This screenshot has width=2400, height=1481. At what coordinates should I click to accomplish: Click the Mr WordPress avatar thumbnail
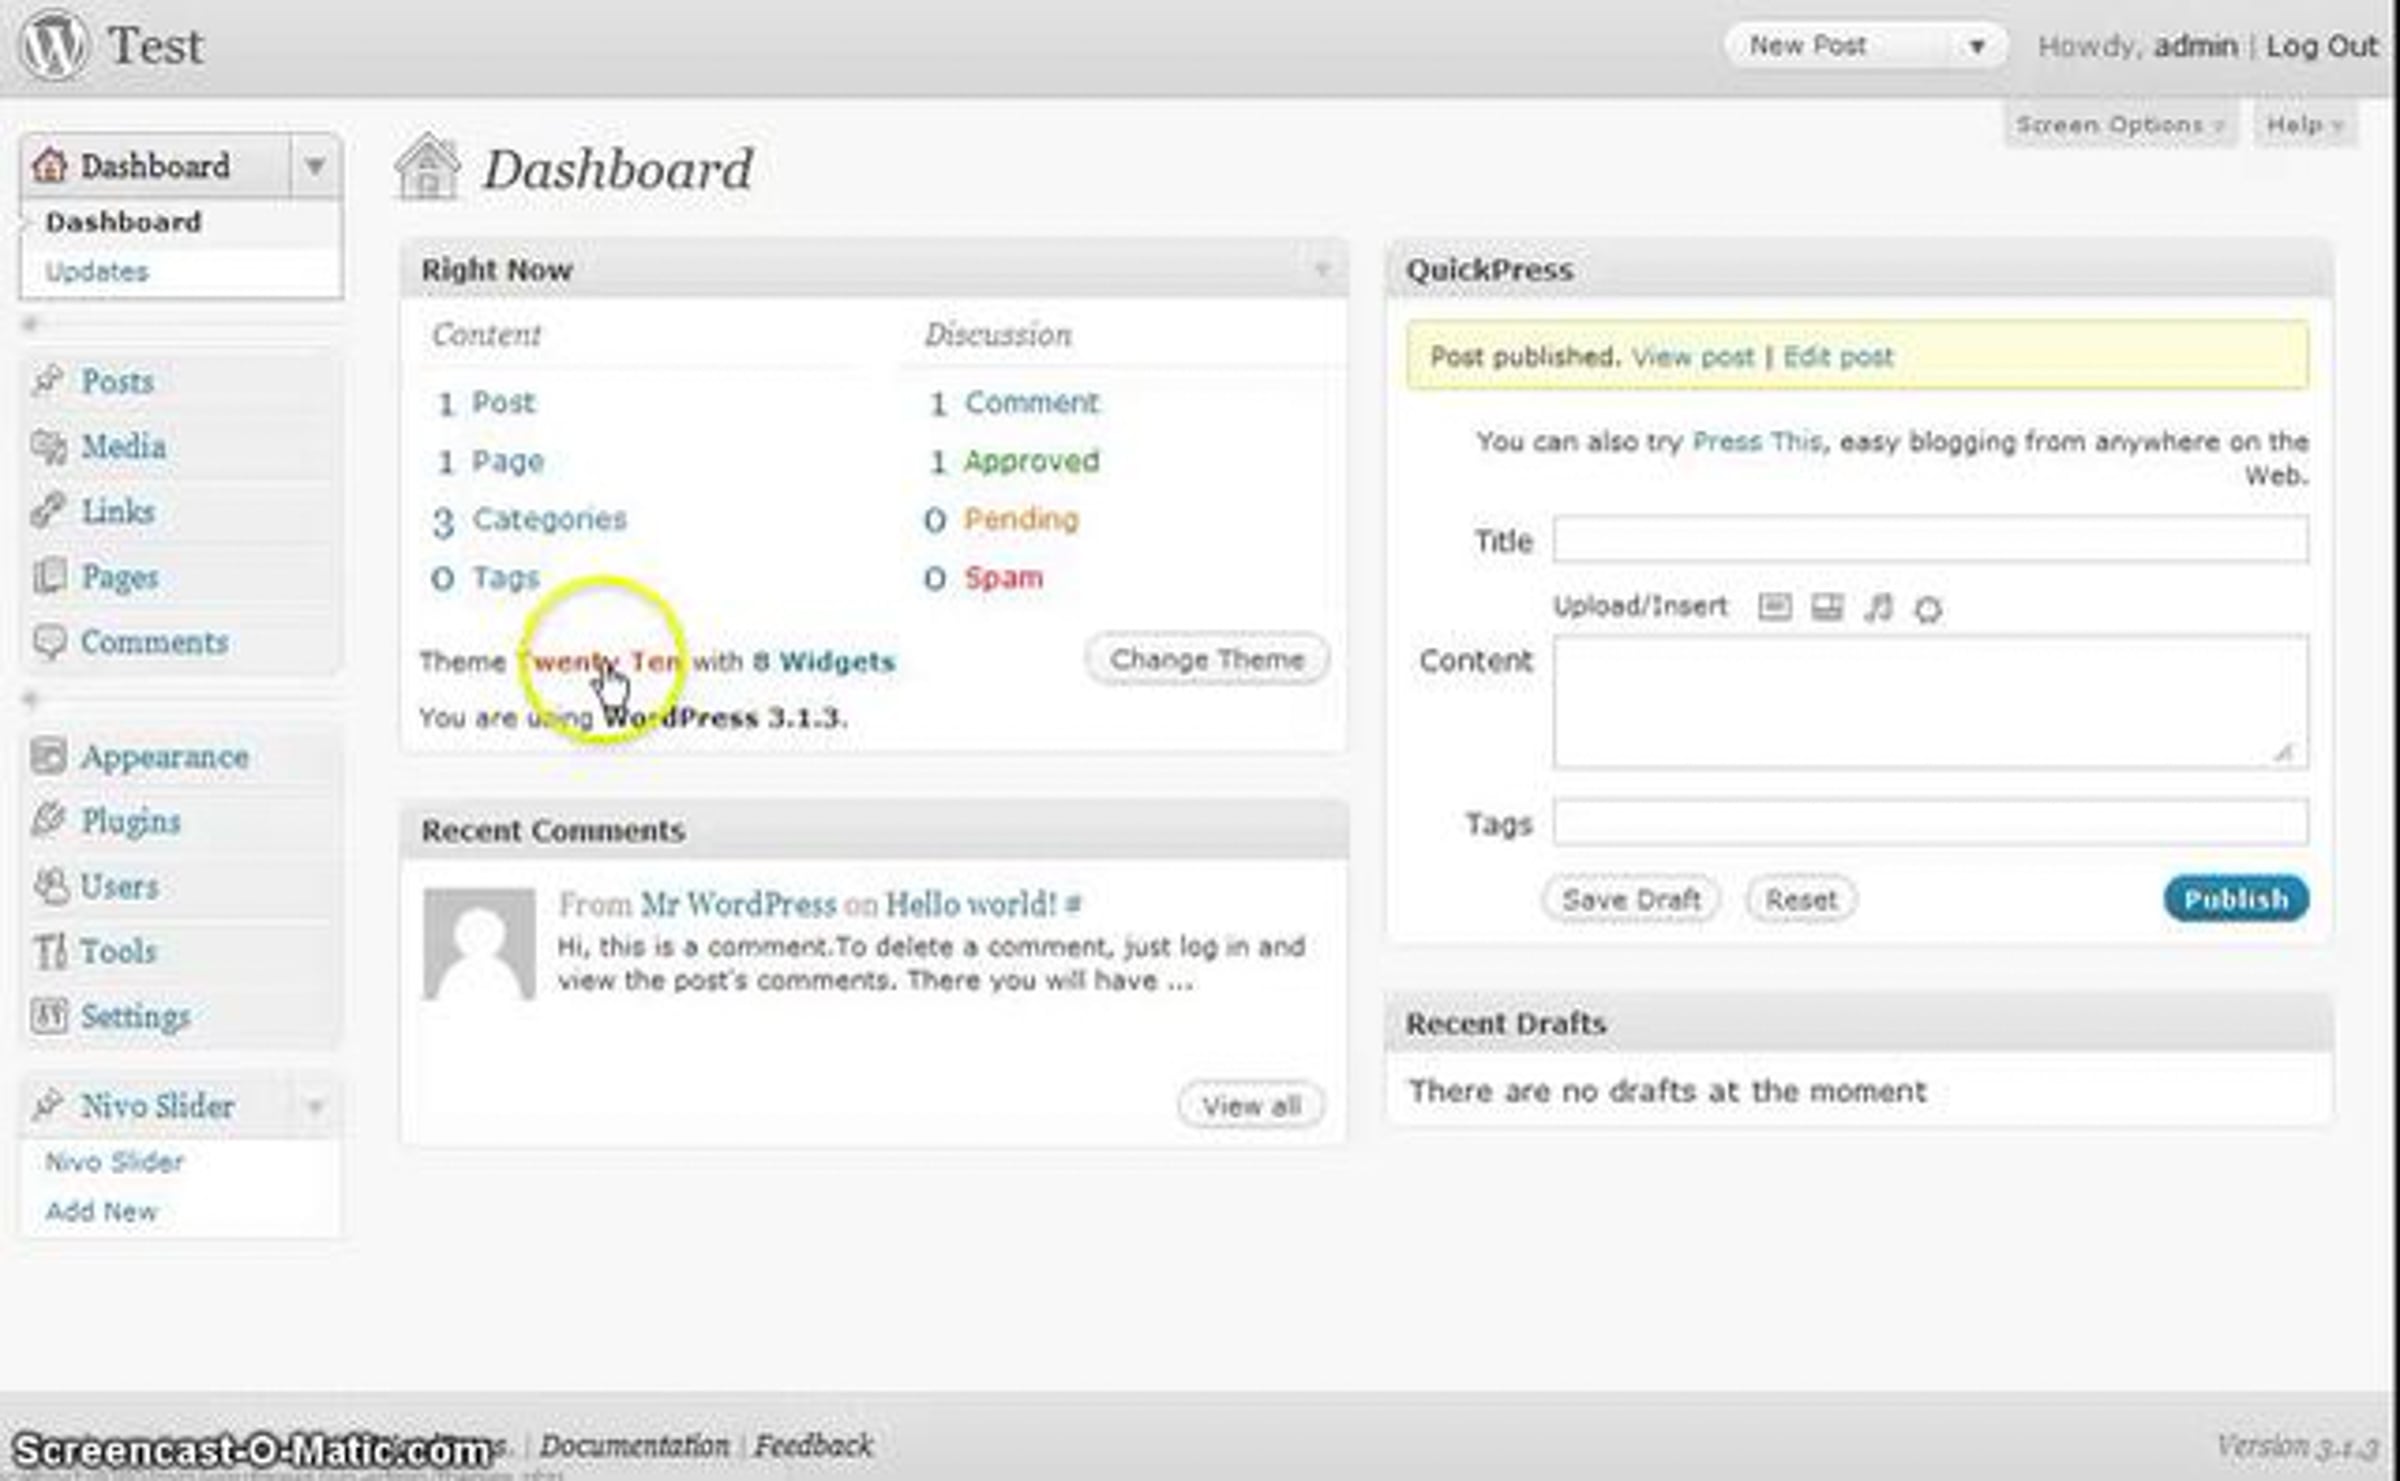click(x=479, y=944)
